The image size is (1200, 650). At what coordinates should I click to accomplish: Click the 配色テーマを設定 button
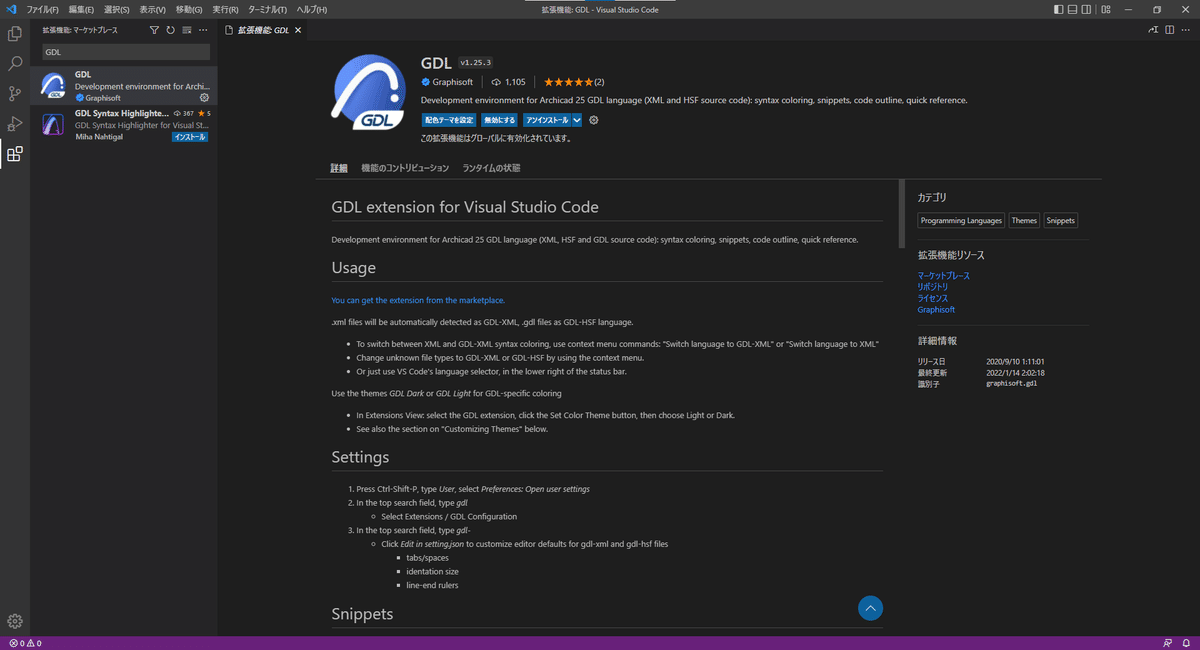point(449,120)
